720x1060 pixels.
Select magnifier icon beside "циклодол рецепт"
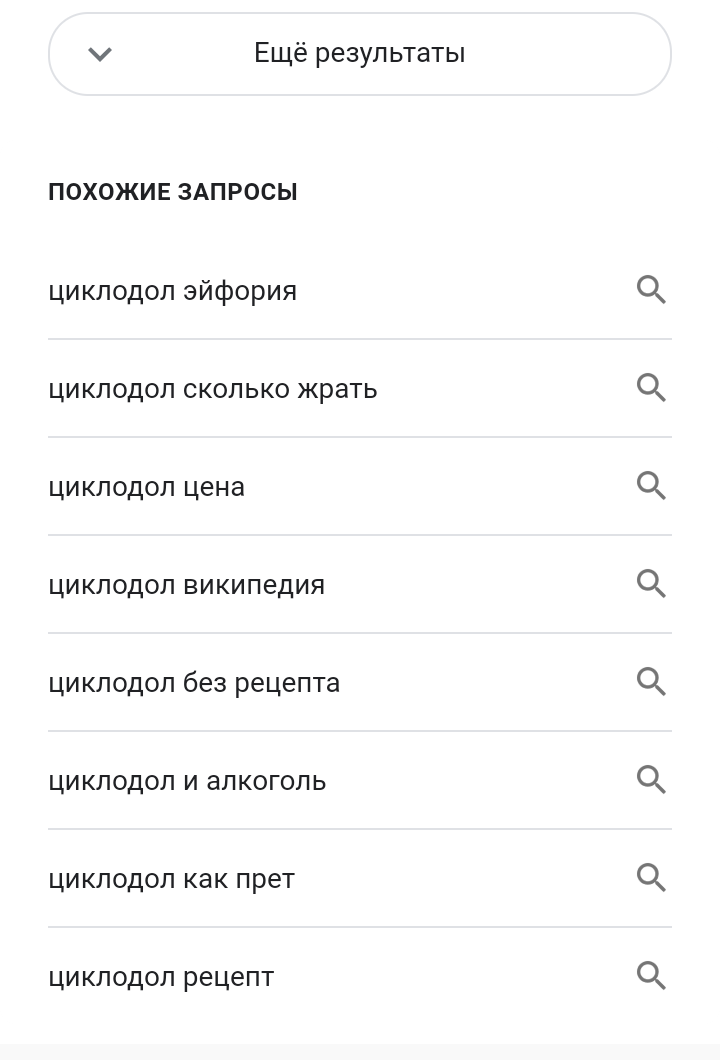click(x=651, y=976)
